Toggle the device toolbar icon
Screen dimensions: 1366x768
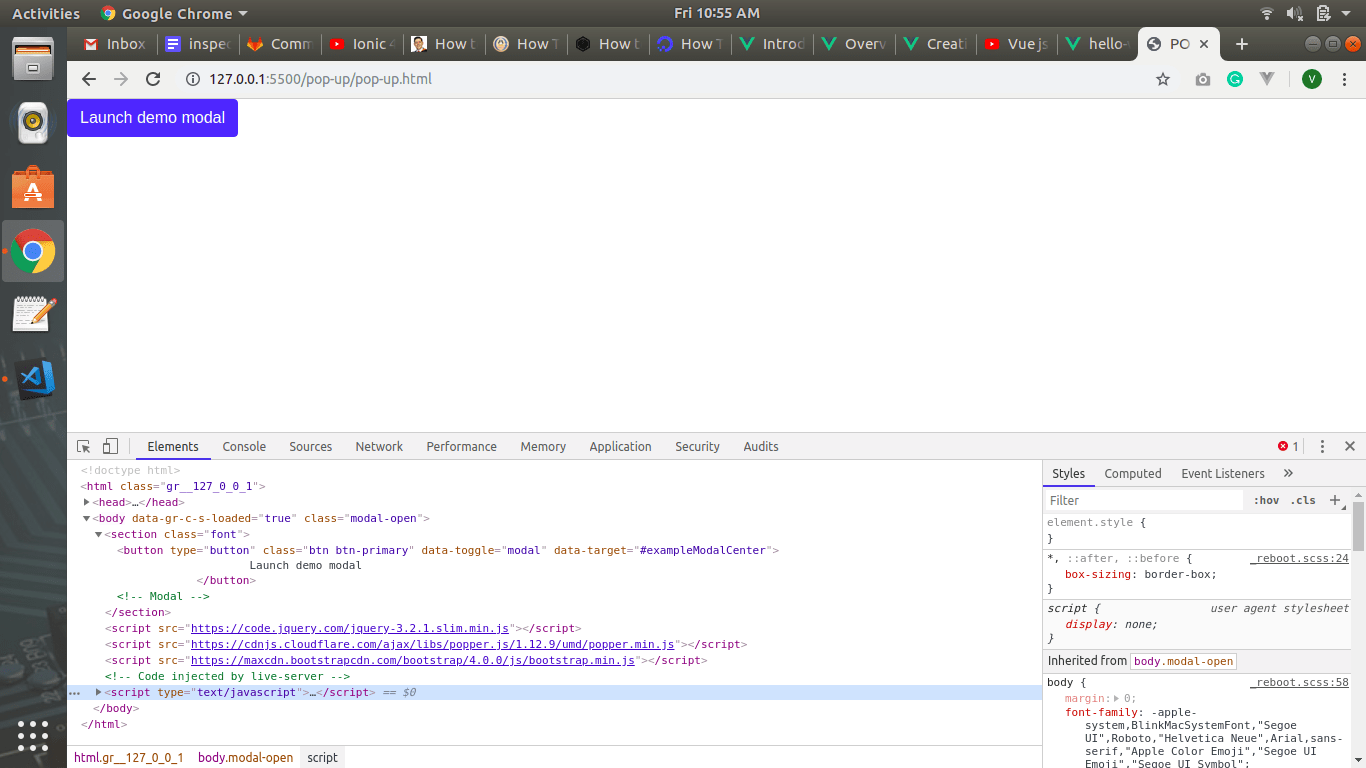click(x=110, y=447)
